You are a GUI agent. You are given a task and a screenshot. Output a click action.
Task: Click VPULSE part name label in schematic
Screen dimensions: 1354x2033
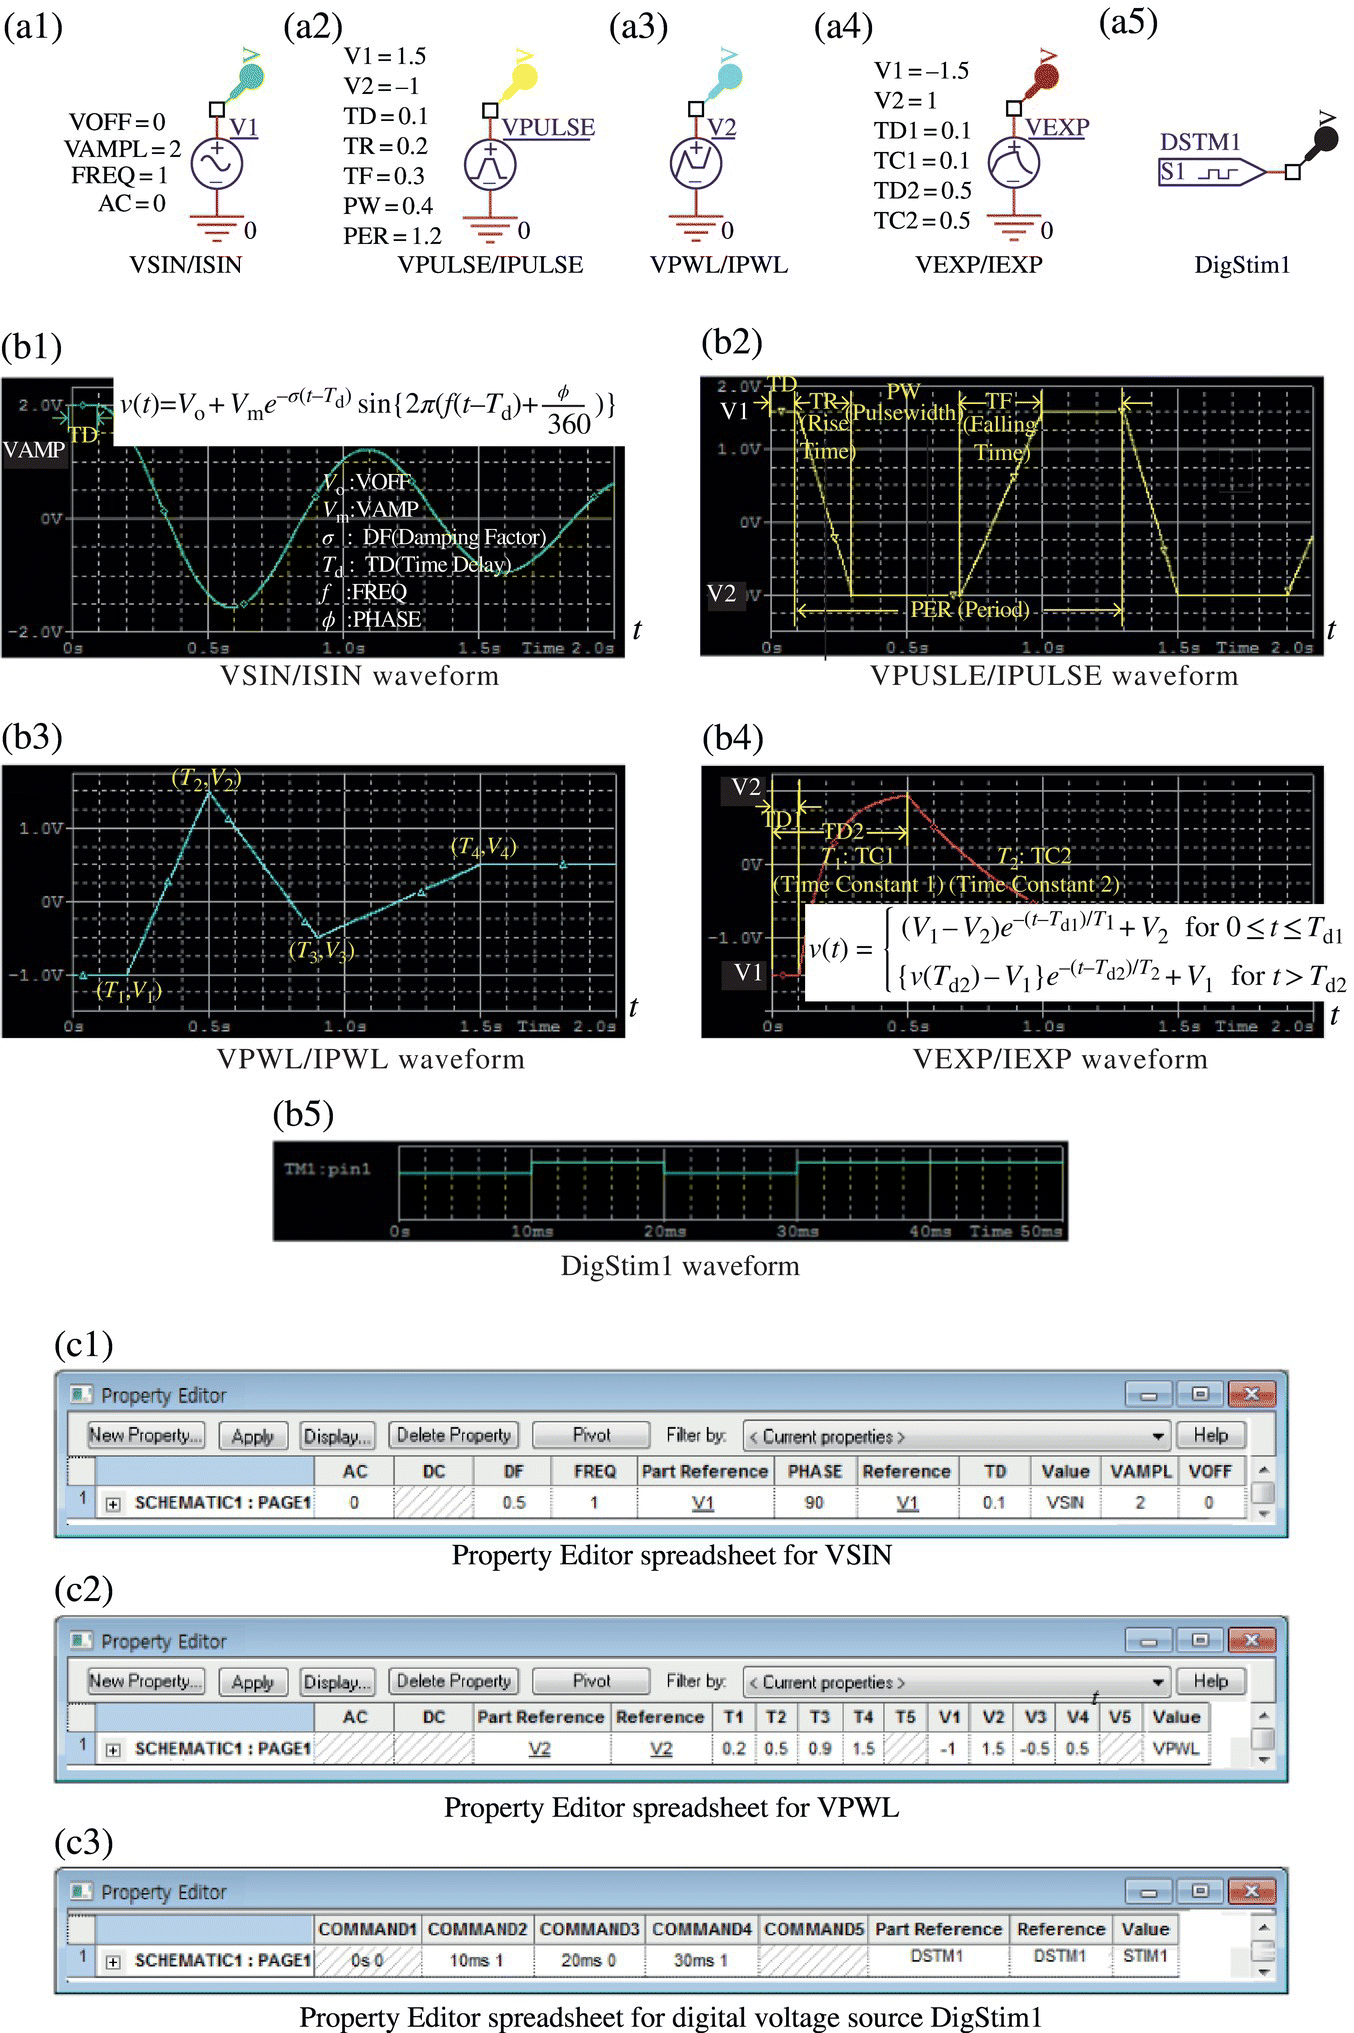coord(548,127)
